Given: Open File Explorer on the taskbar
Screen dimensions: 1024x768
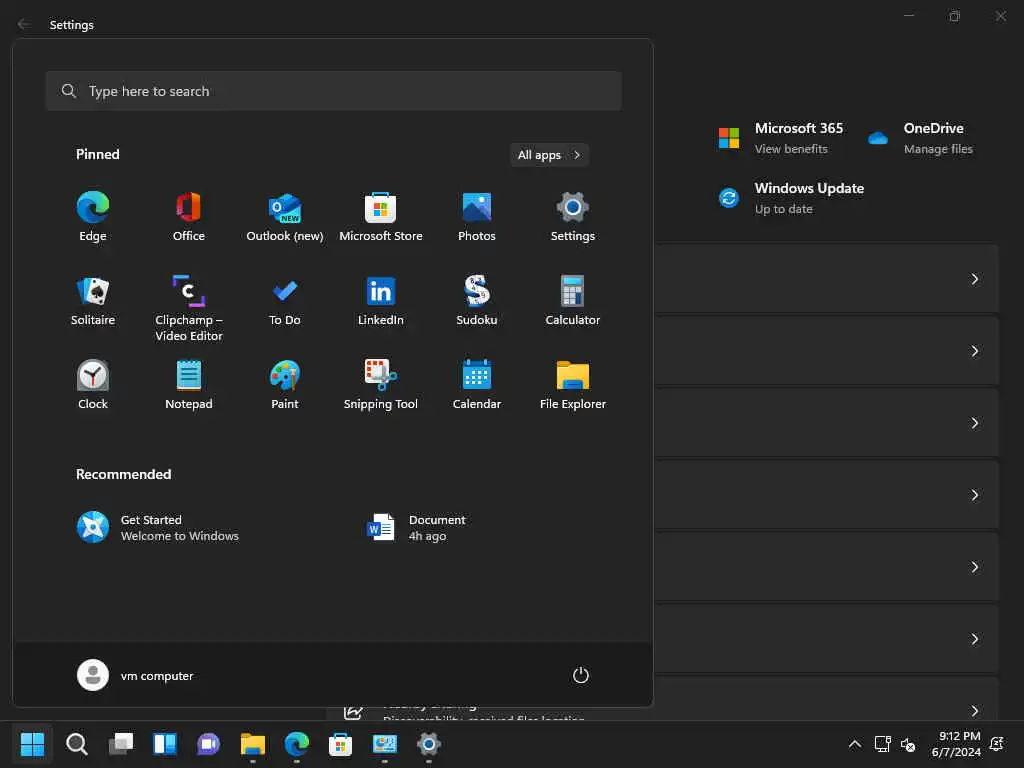Looking at the screenshot, I should (253, 744).
